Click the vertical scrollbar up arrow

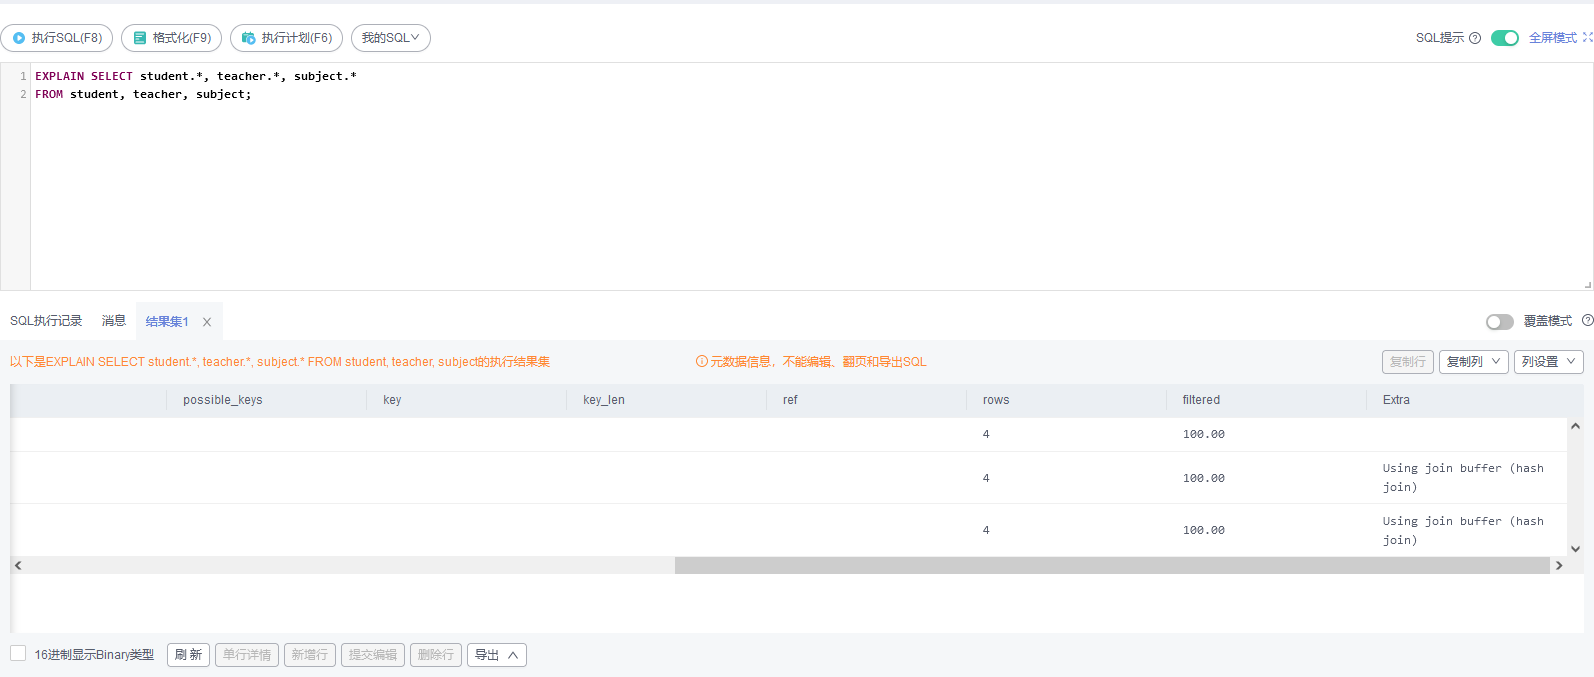point(1575,426)
